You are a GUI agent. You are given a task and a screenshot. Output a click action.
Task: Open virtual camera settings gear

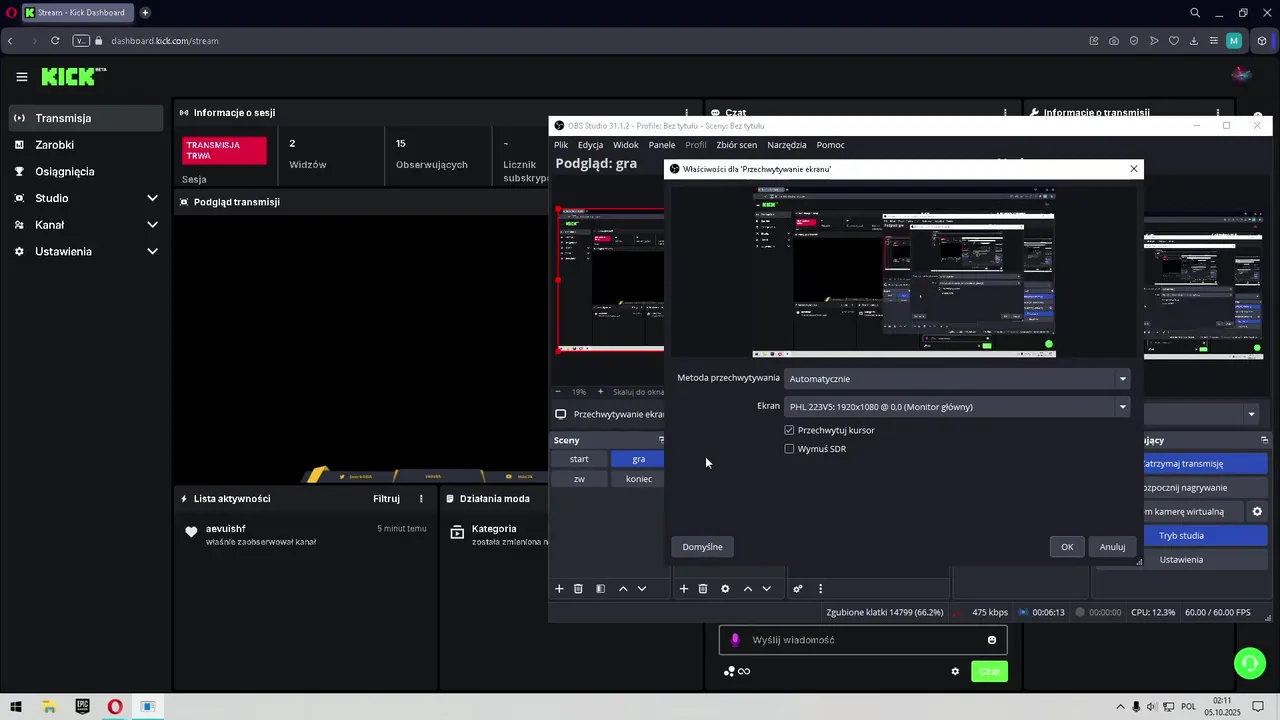coord(1258,511)
